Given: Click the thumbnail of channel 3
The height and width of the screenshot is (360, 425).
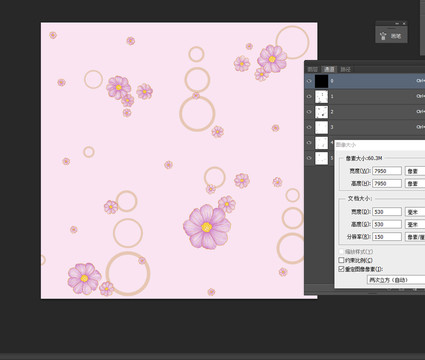Looking at the screenshot, I should [x=322, y=127].
